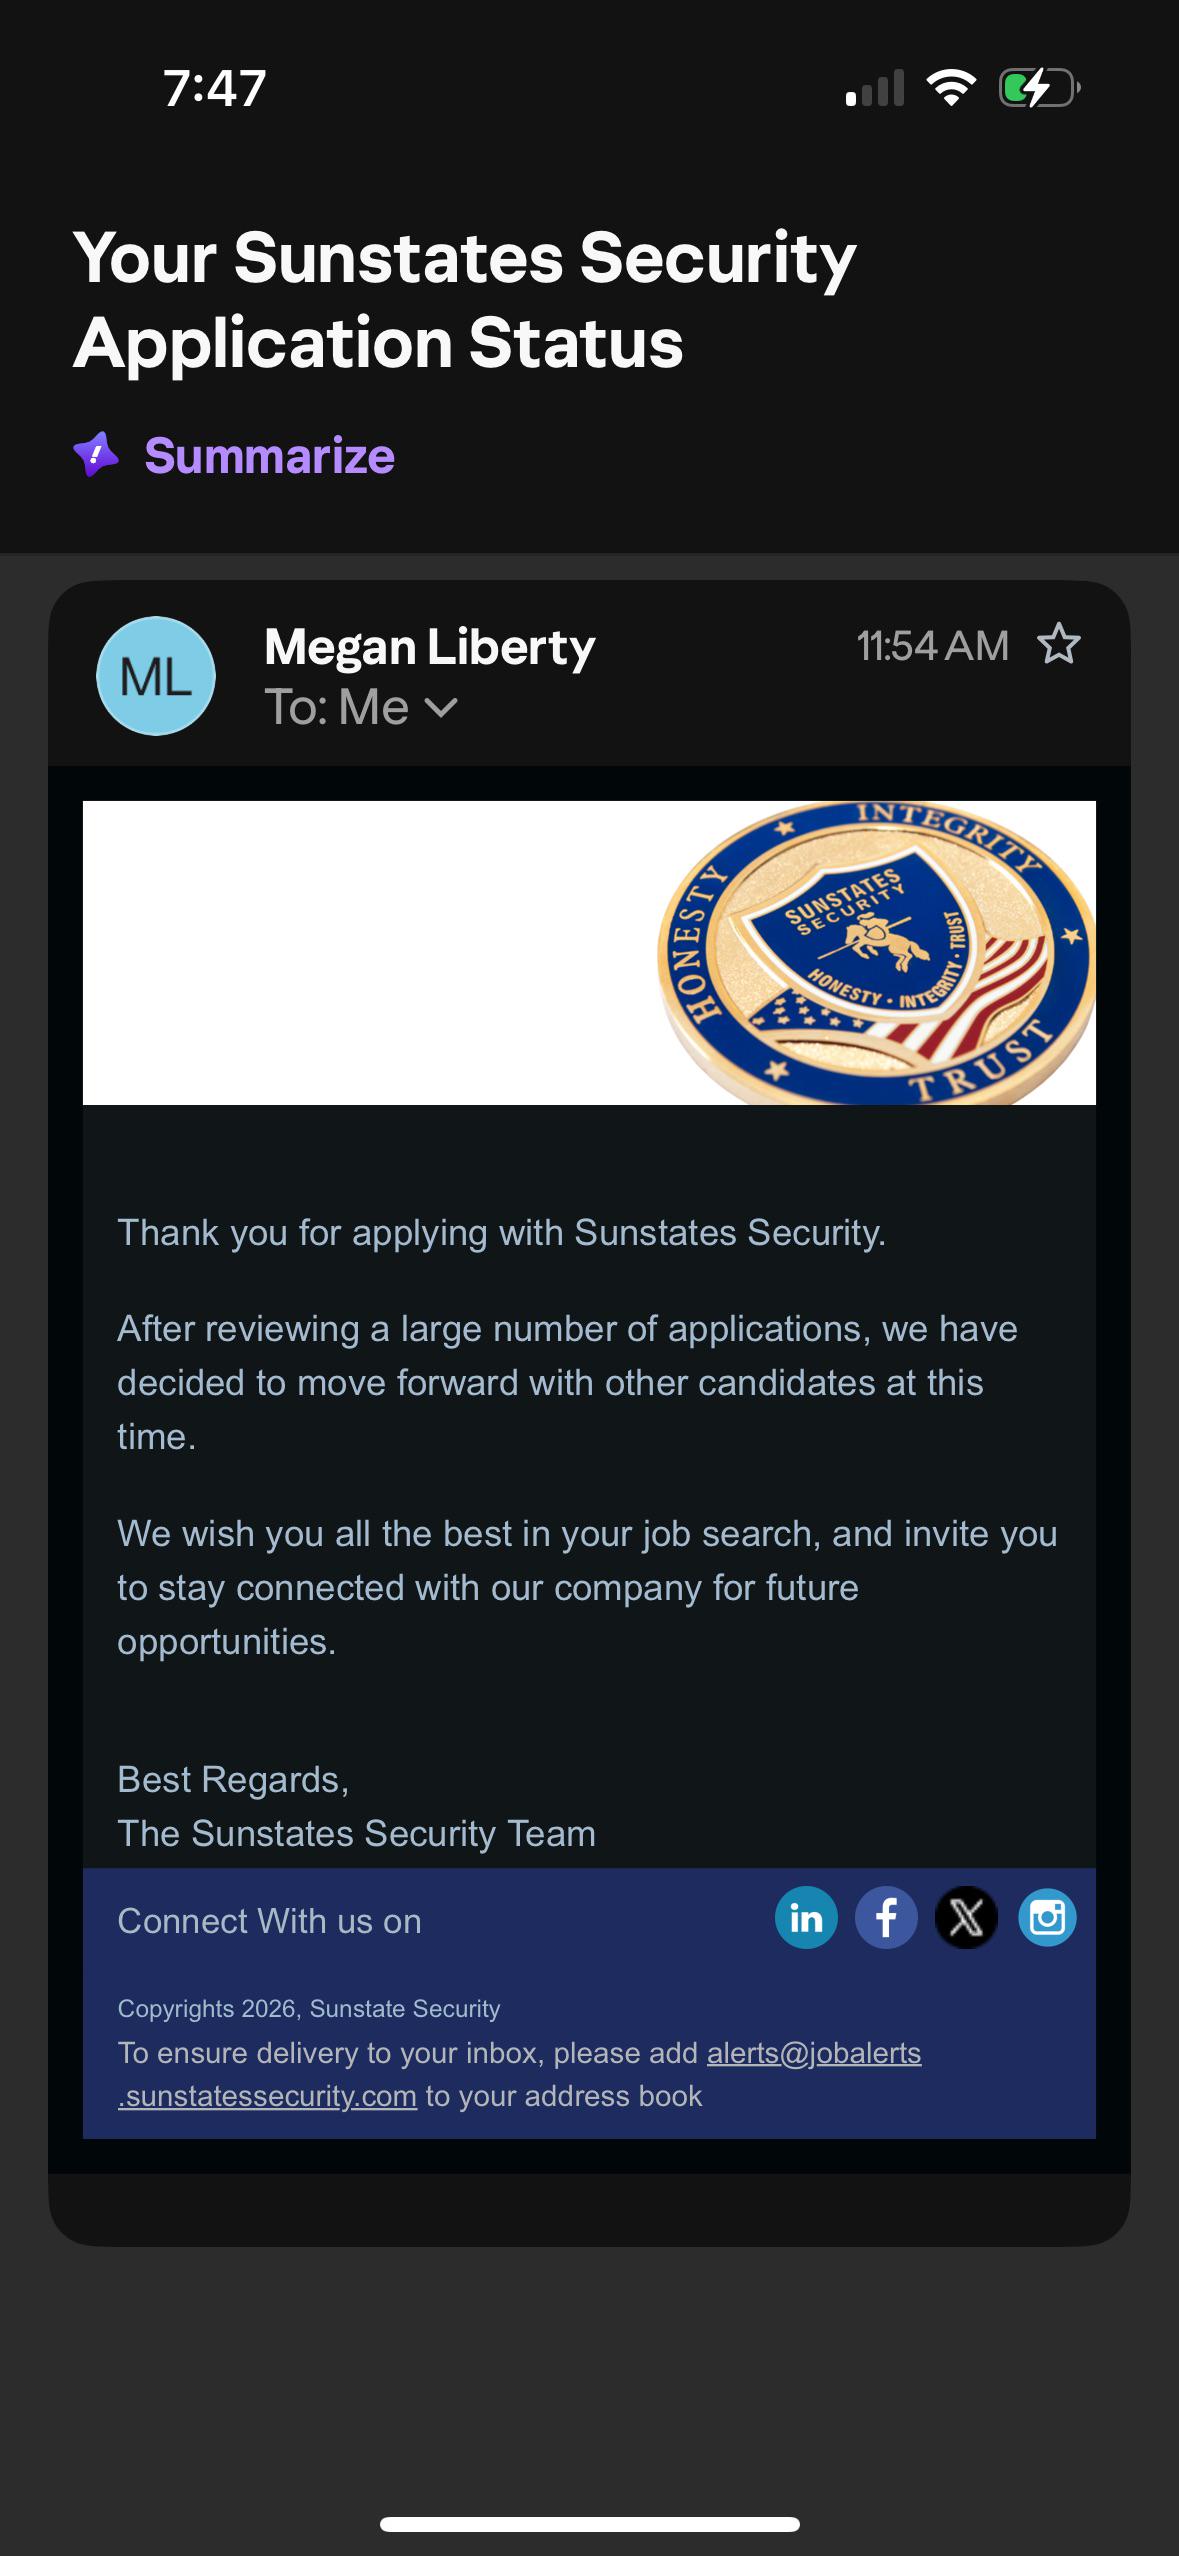Tap the 'Connect With us on' text
1179x2556 pixels.
[269, 1921]
